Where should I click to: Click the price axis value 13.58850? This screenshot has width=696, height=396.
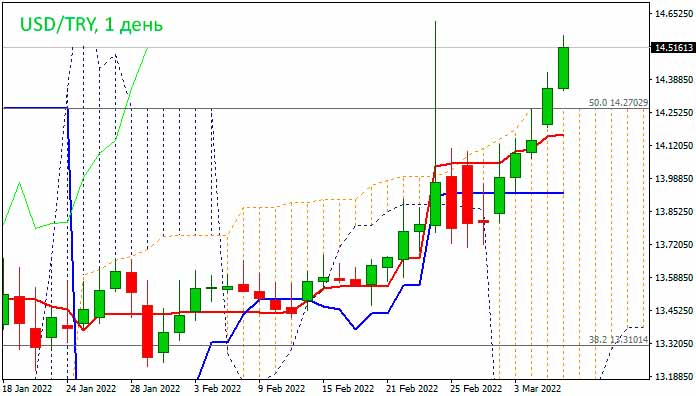[x=674, y=277]
